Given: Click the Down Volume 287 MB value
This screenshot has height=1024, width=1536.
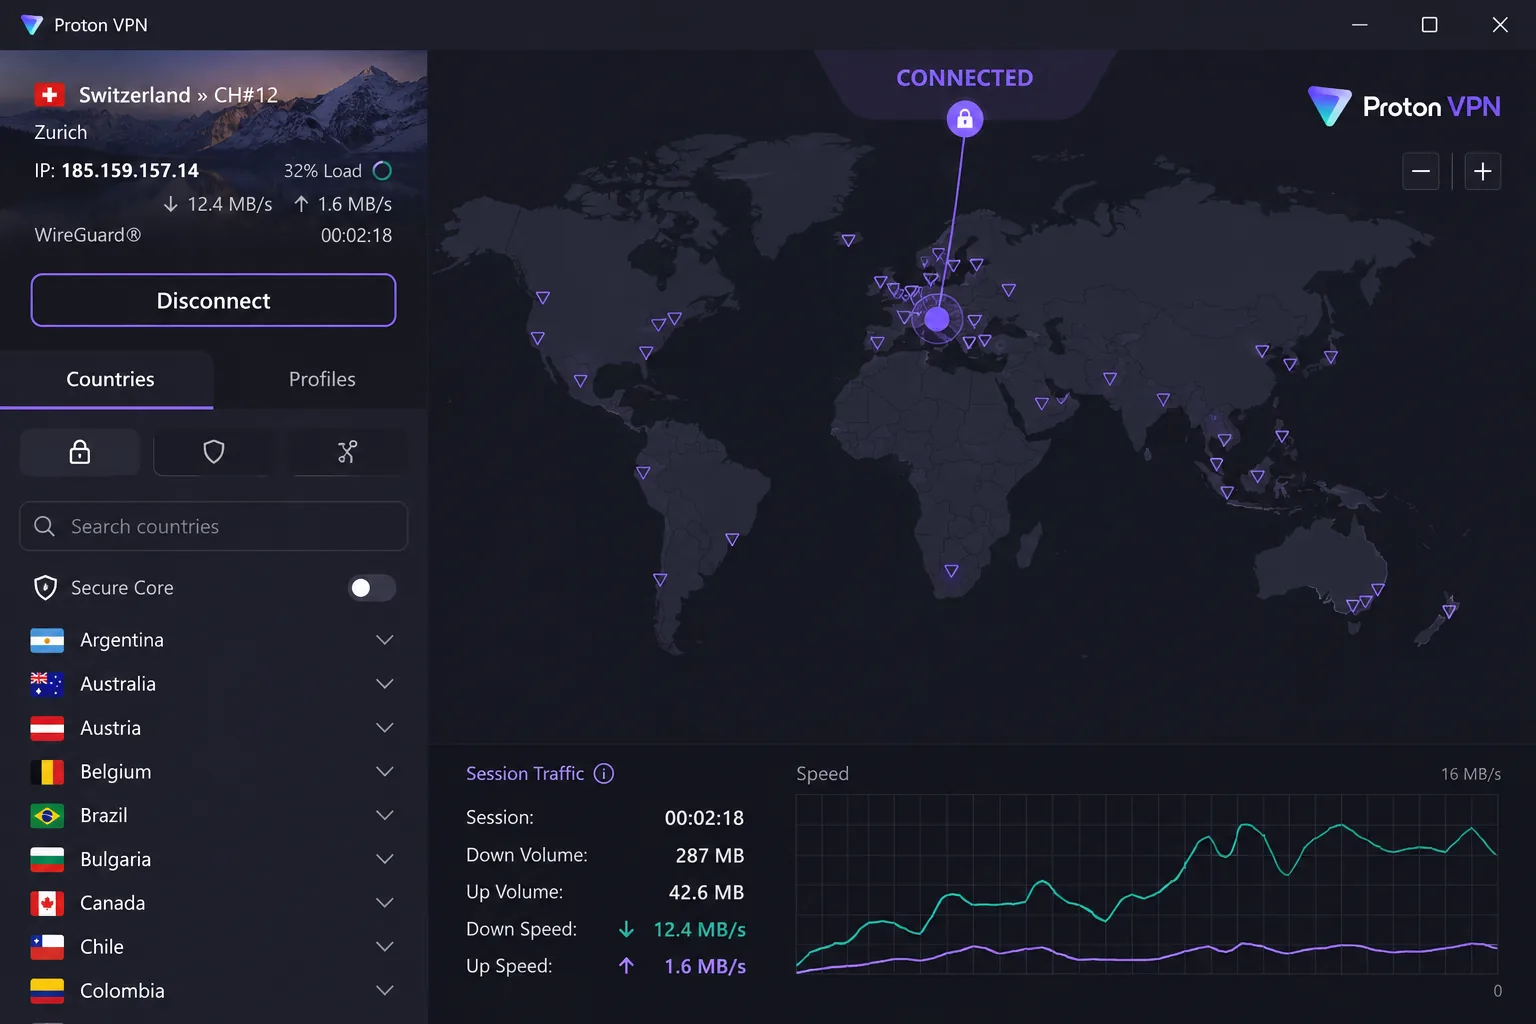Looking at the screenshot, I should pos(710,856).
